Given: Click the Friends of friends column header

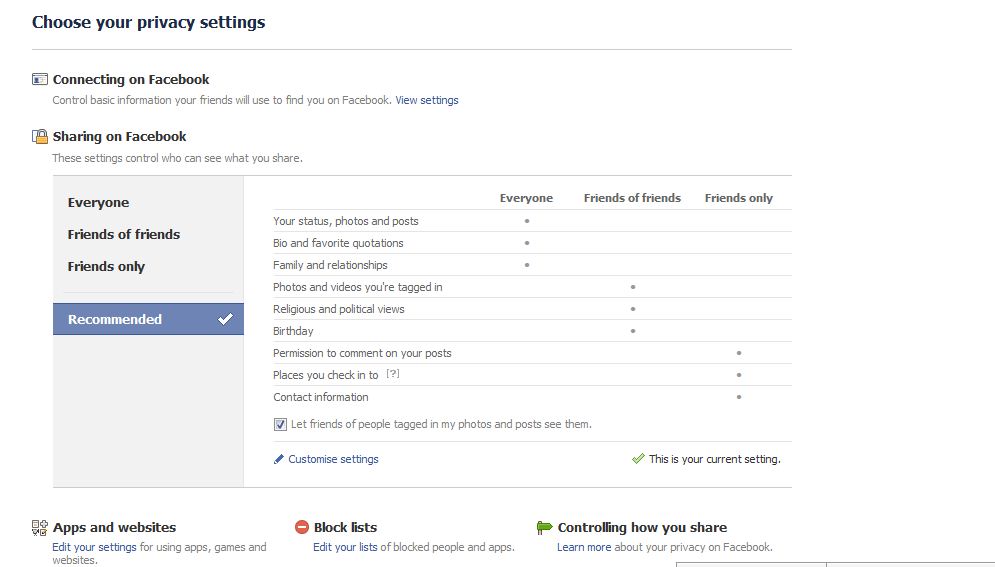Looking at the screenshot, I should point(632,198).
